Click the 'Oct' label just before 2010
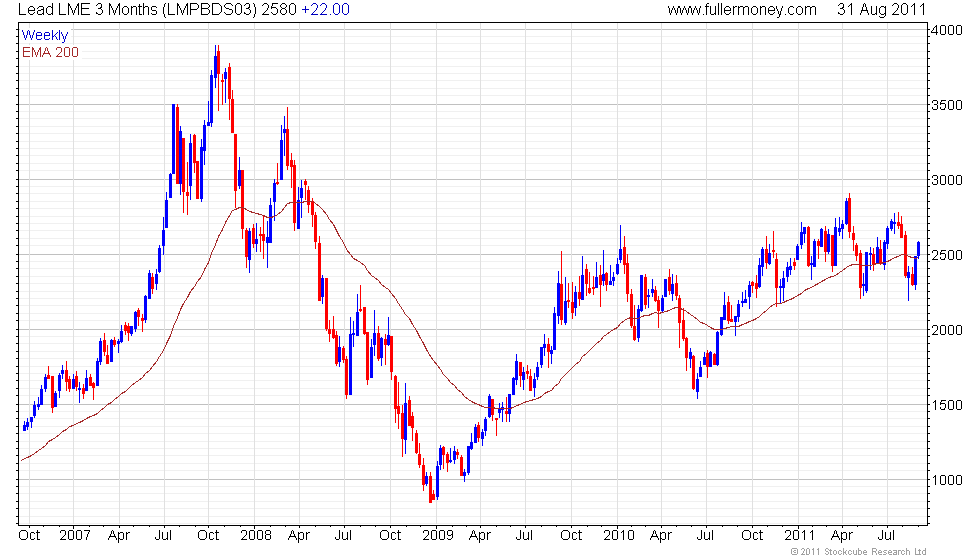 [x=571, y=536]
